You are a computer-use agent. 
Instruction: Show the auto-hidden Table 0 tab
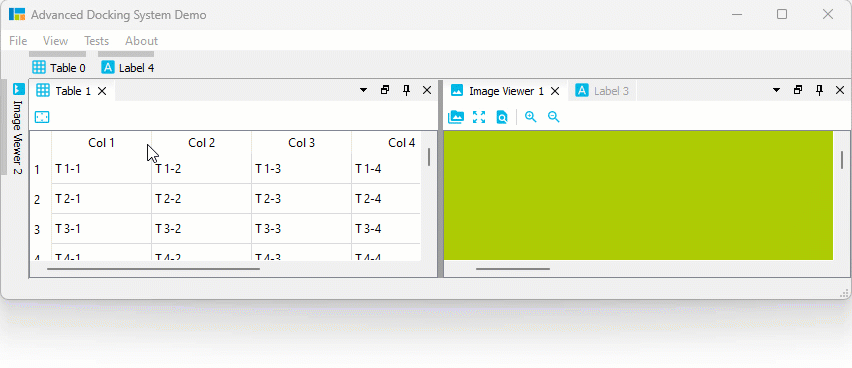pyautogui.click(x=58, y=68)
